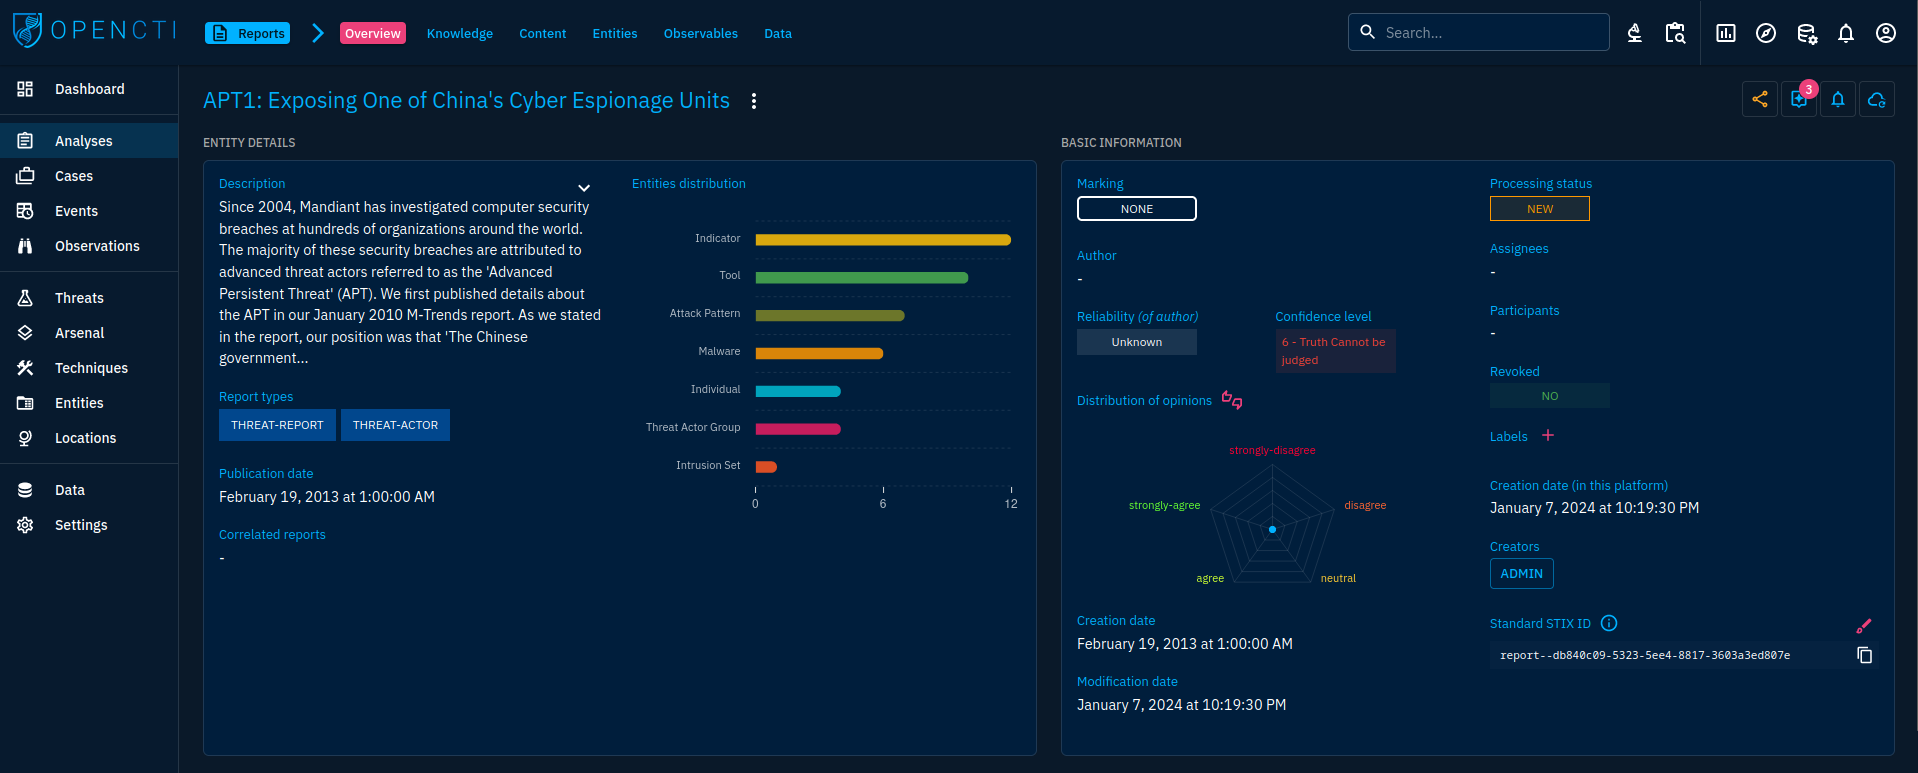
Task: Switch to the Content tab
Action: [542, 33]
